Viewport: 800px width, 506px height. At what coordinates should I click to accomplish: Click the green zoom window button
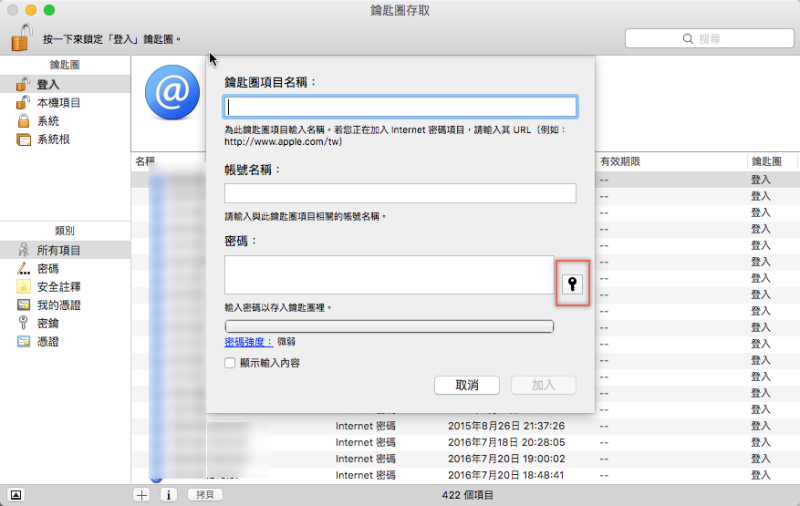pyautogui.click(x=49, y=10)
